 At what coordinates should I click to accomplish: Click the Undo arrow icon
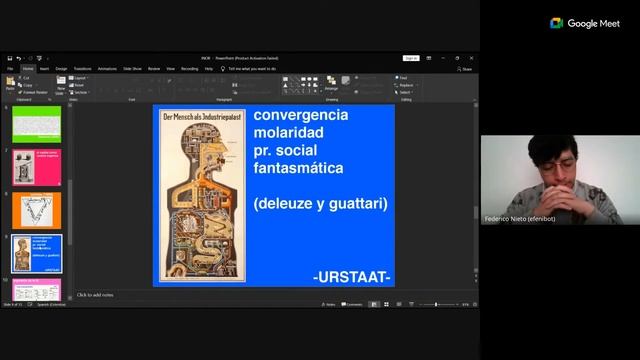(x=18, y=58)
